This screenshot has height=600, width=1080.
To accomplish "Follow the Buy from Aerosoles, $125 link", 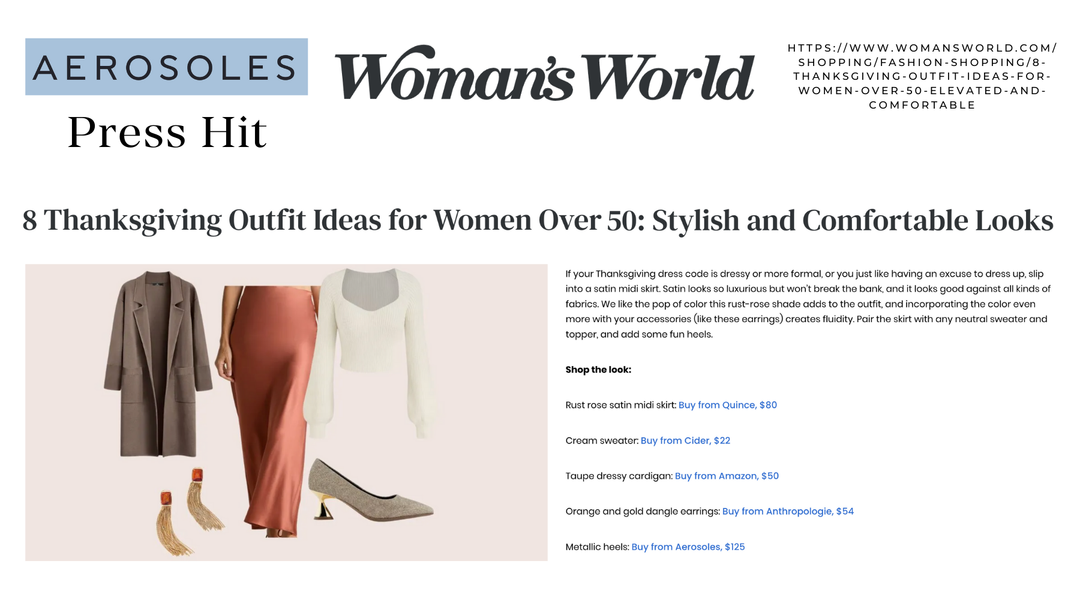I will coord(688,547).
